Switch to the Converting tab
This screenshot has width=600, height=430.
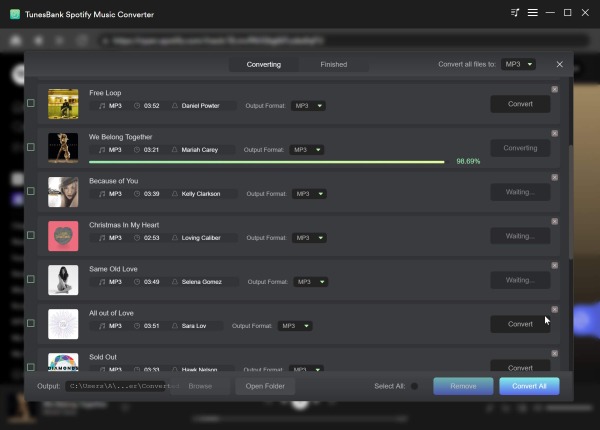pos(264,64)
